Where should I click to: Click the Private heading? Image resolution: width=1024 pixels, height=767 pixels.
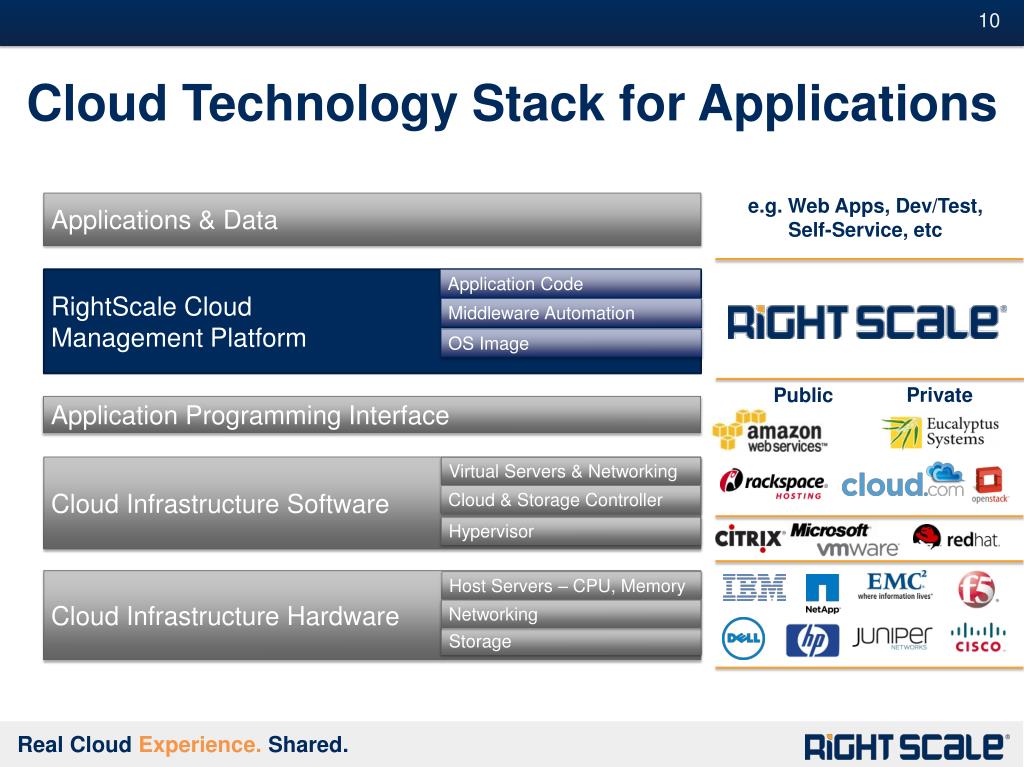pyautogui.click(x=939, y=395)
